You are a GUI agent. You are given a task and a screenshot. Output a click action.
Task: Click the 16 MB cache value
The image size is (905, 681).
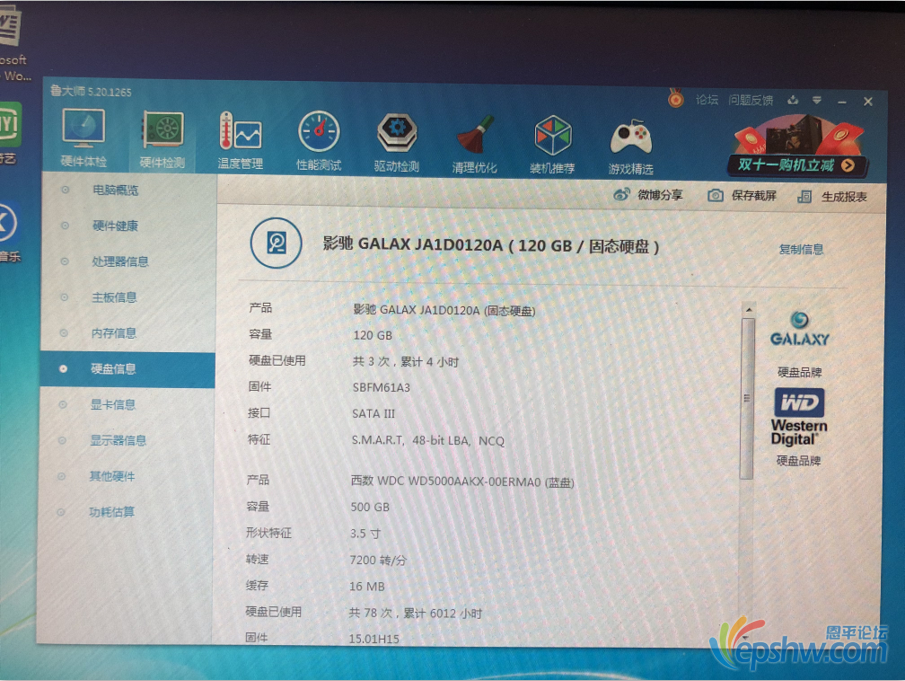[367, 586]
